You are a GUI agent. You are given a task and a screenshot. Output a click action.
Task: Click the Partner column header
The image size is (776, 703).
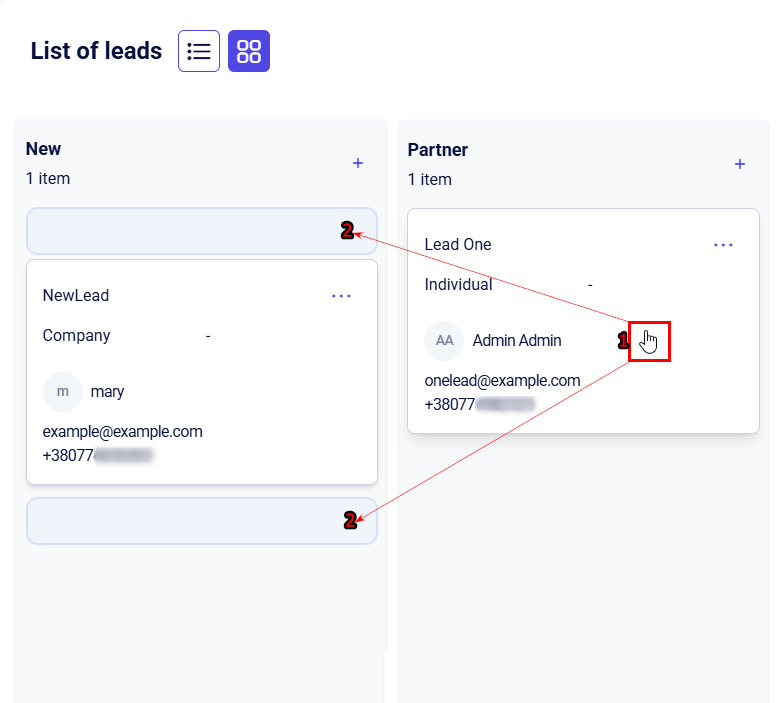point(438,150)
